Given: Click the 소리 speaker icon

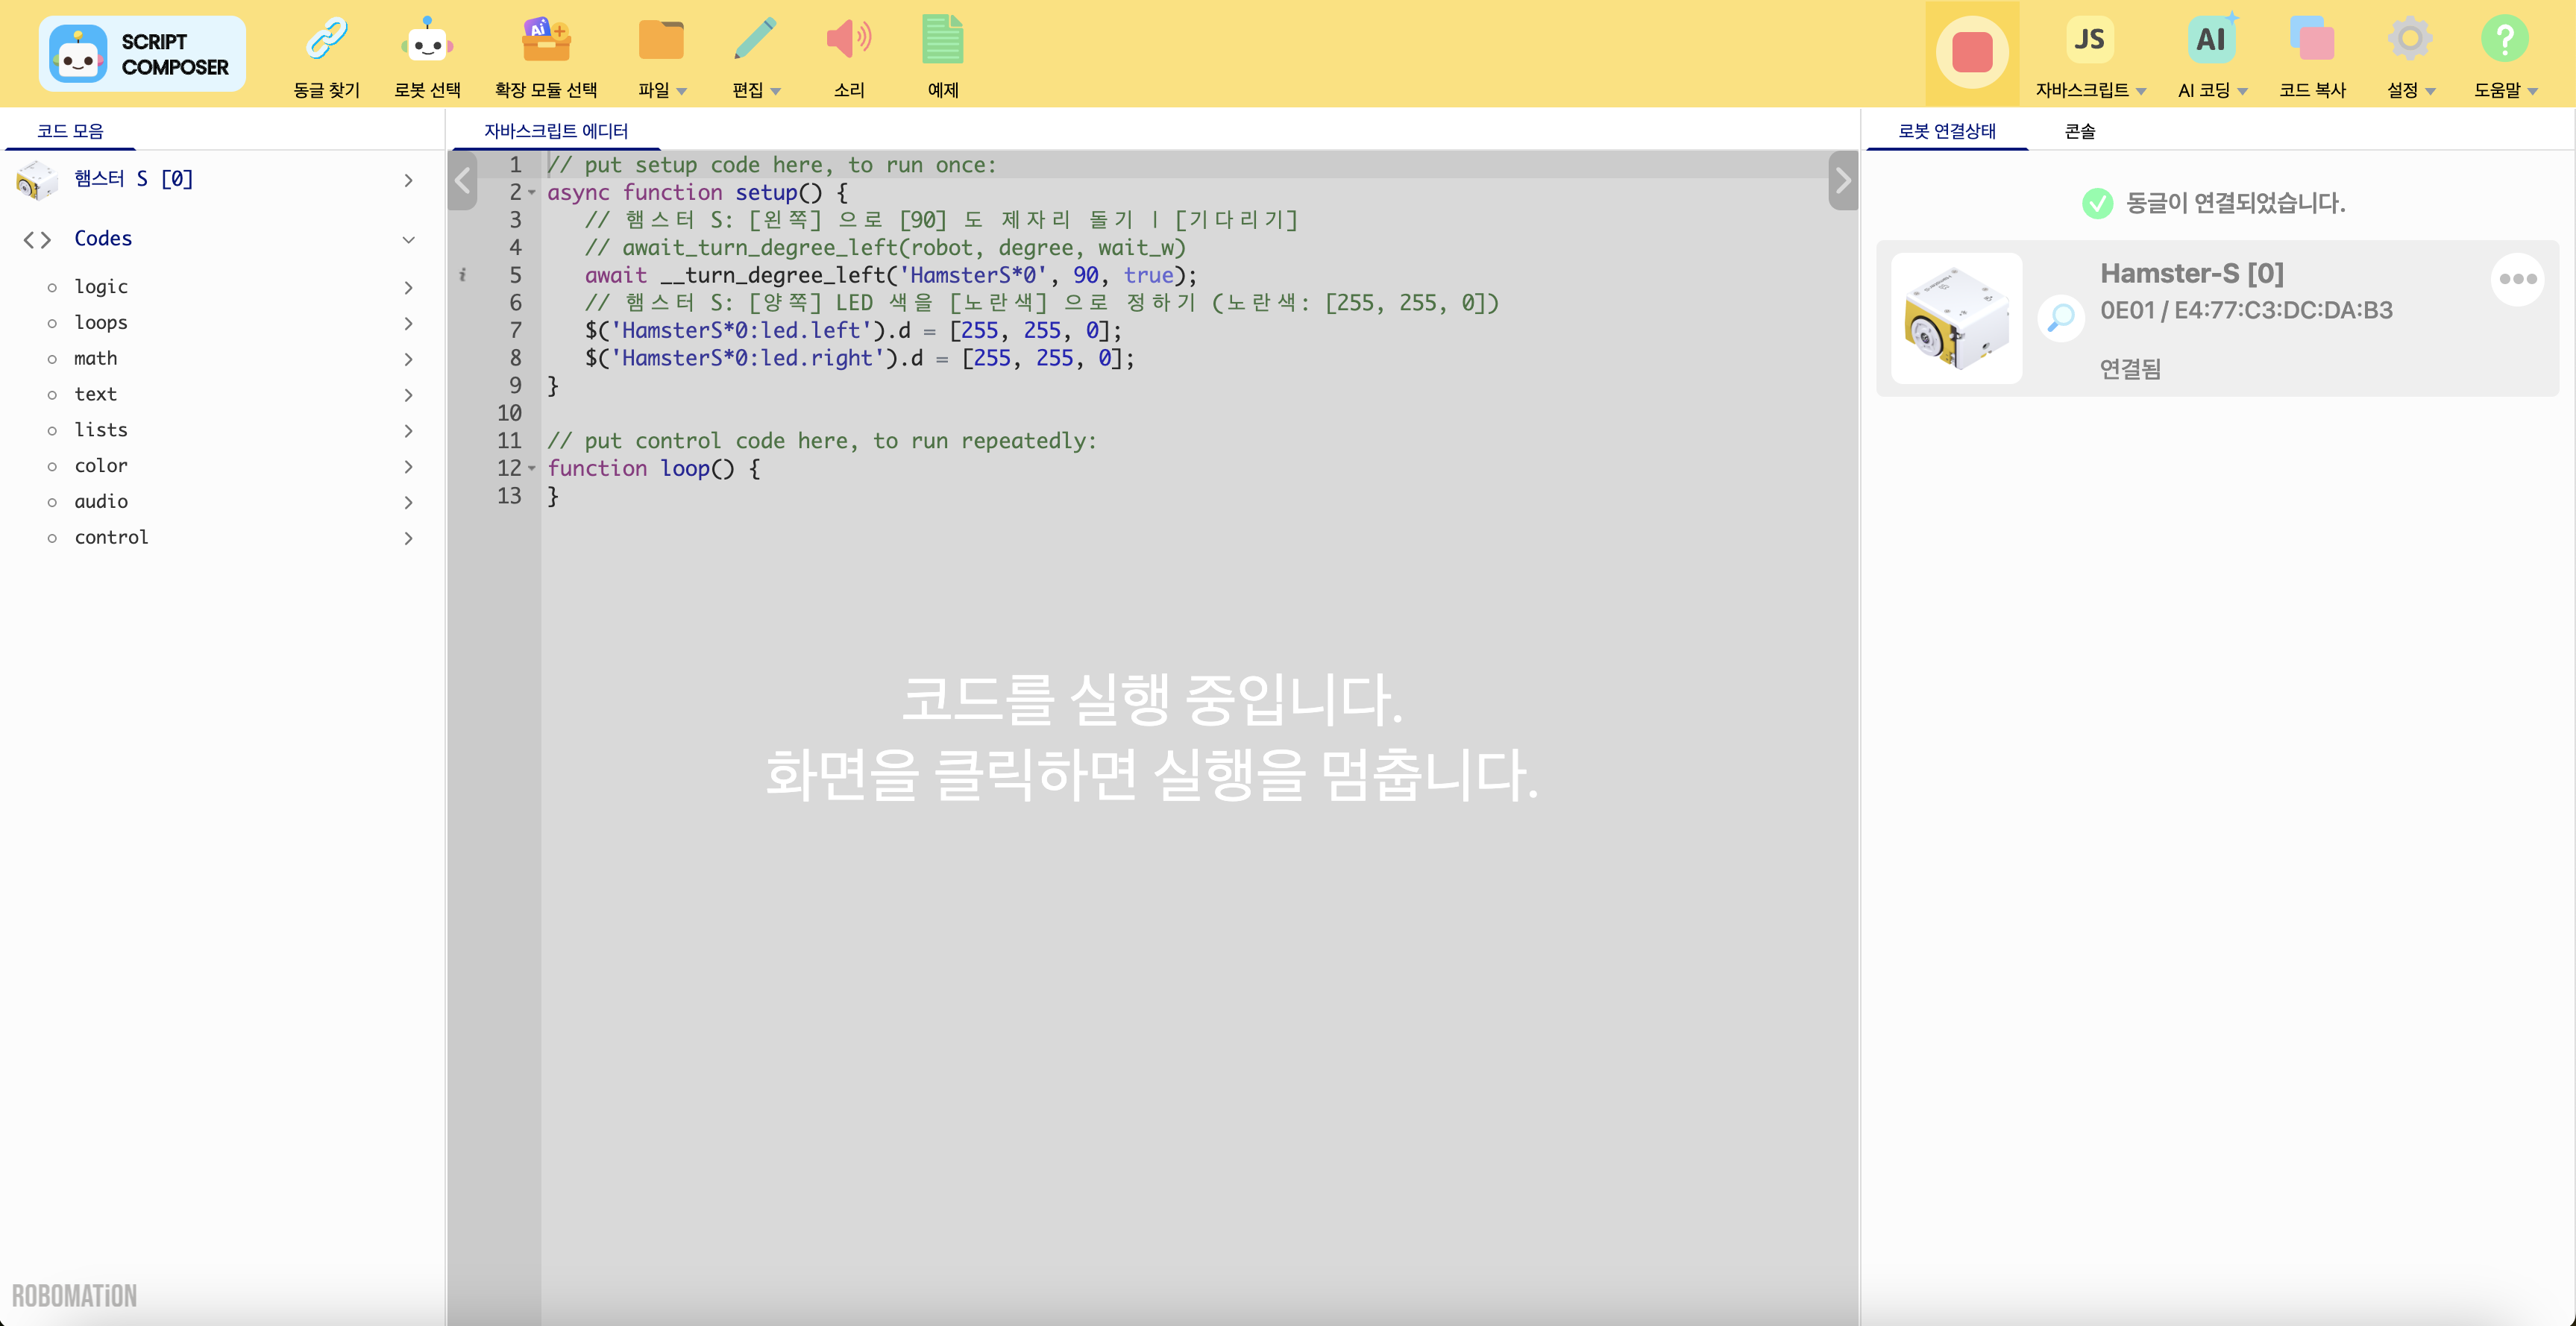Looking at the screenshot, I should point(848,40).
